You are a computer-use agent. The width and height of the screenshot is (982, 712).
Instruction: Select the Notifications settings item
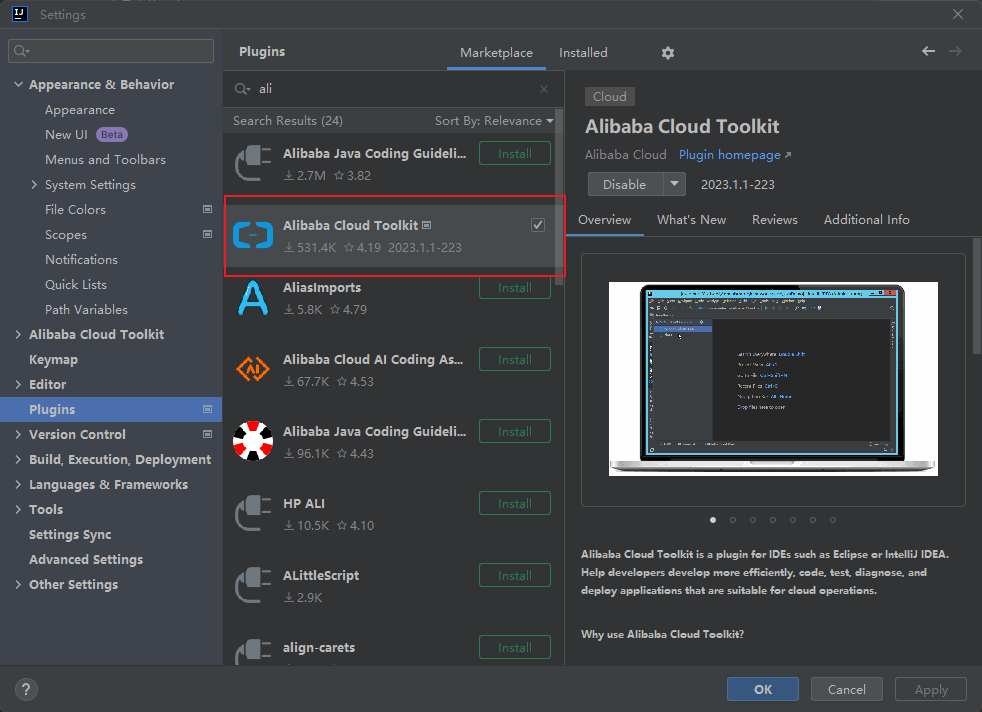pos(81,259)
